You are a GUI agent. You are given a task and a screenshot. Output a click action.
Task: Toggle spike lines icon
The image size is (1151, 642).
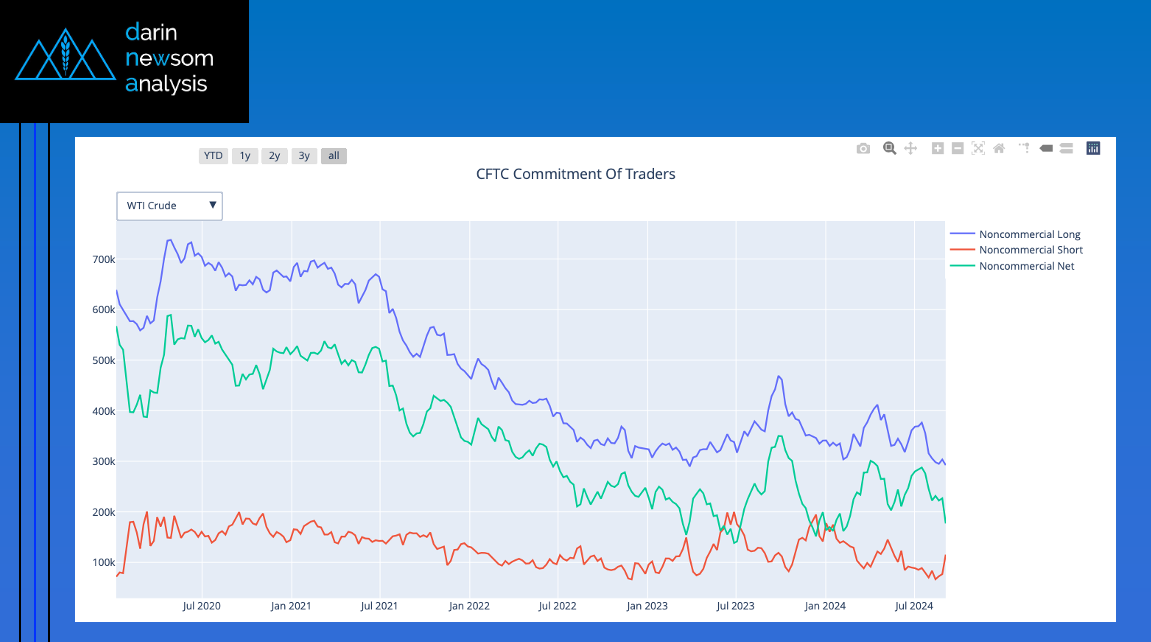(x=1025, y=148)
